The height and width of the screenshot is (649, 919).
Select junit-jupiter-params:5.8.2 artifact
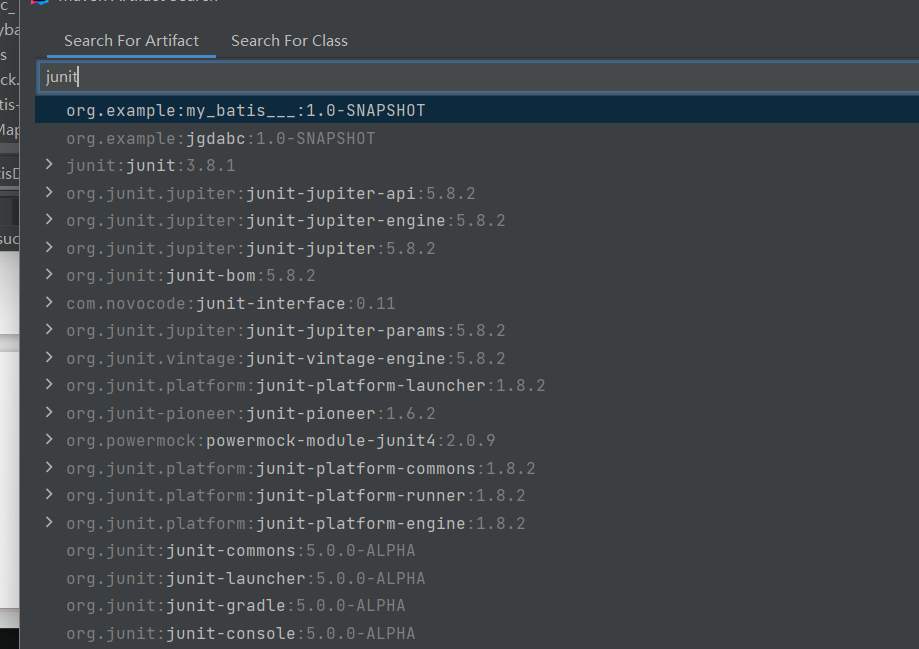[x=285, y=331]
